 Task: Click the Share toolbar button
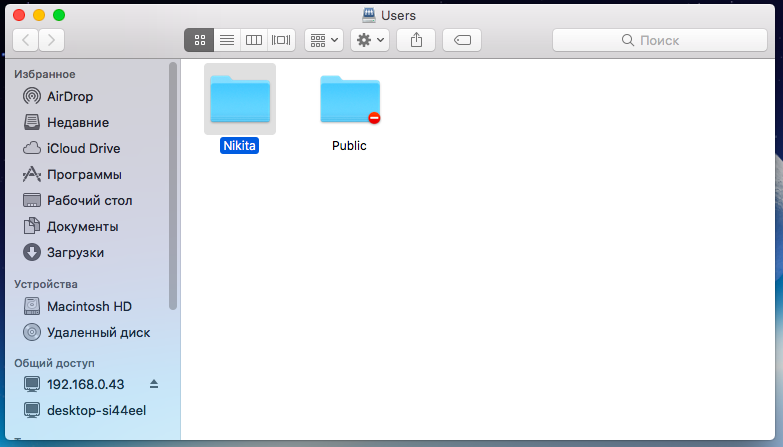[416, 40]
